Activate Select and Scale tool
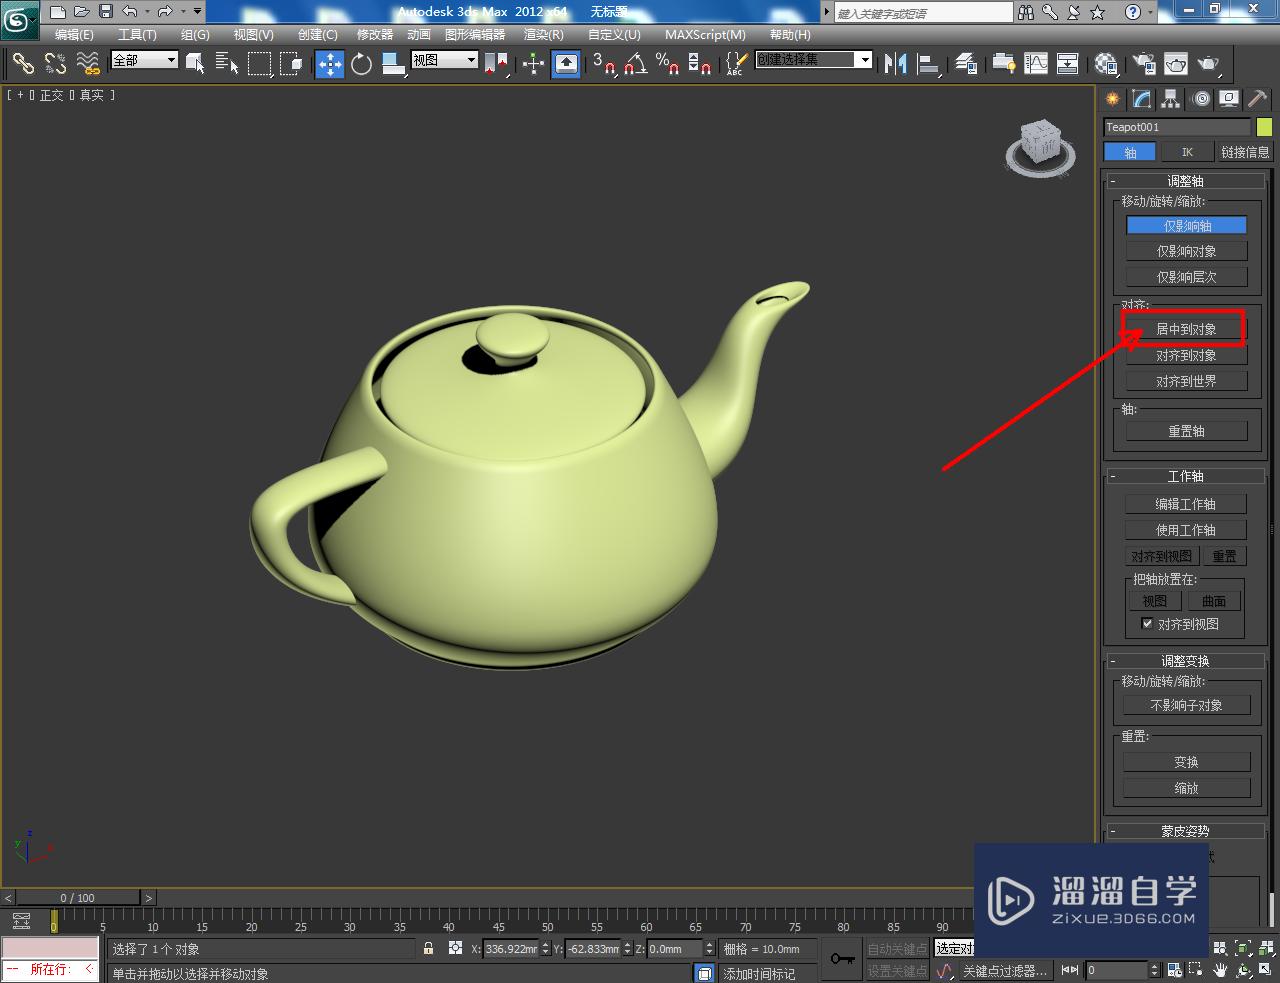This screenshot has width=1280, height=983. pyautogui.click(x=394, y=64)
